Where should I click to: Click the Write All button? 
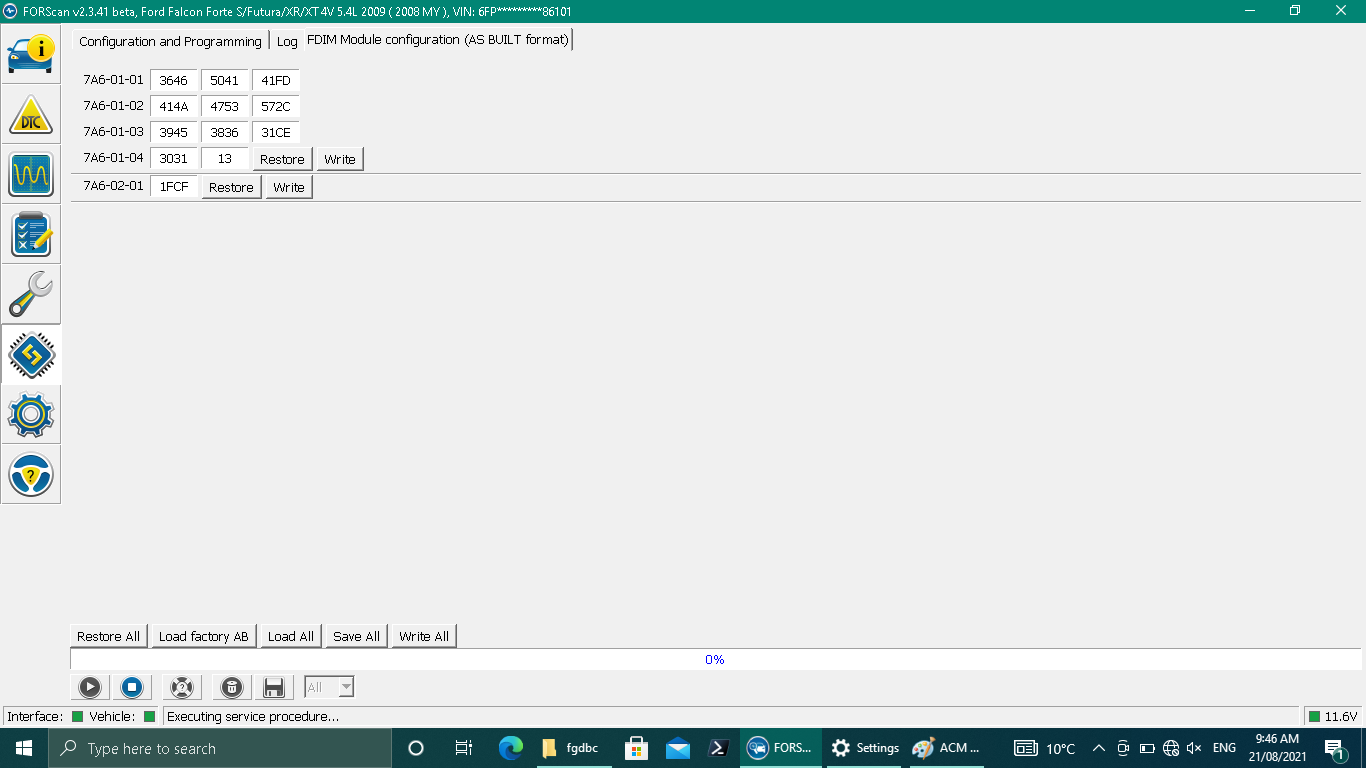pos(424,636)
